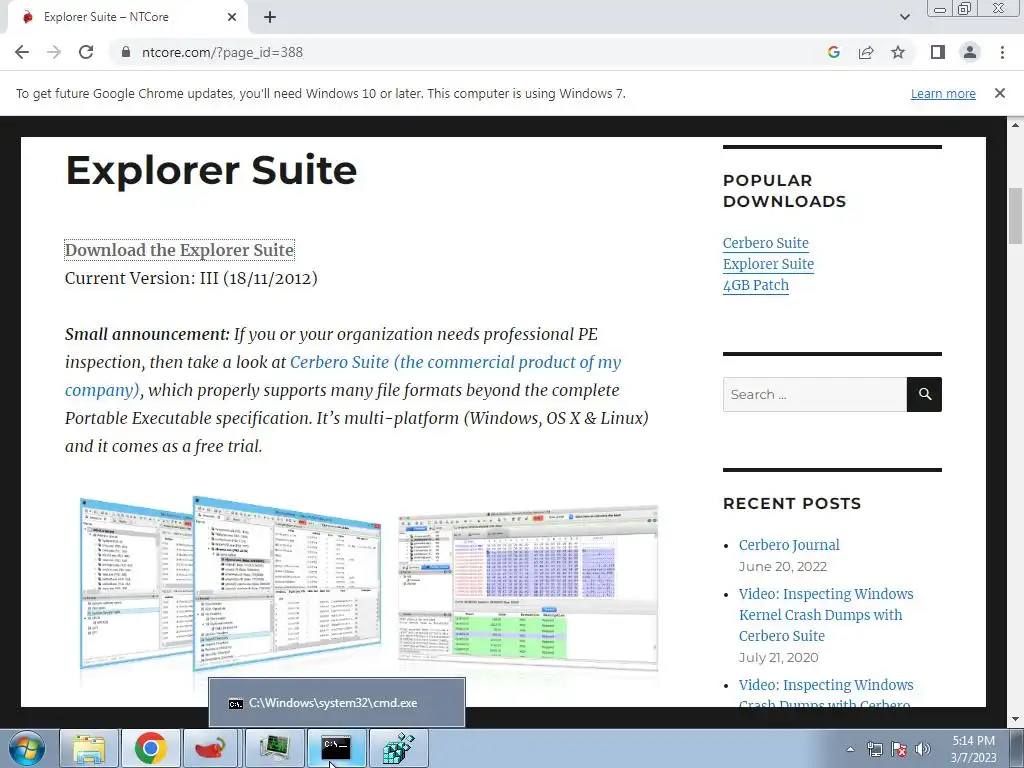
Task: Open Windows Explorer from the taskbar
Action: [89, 748]
